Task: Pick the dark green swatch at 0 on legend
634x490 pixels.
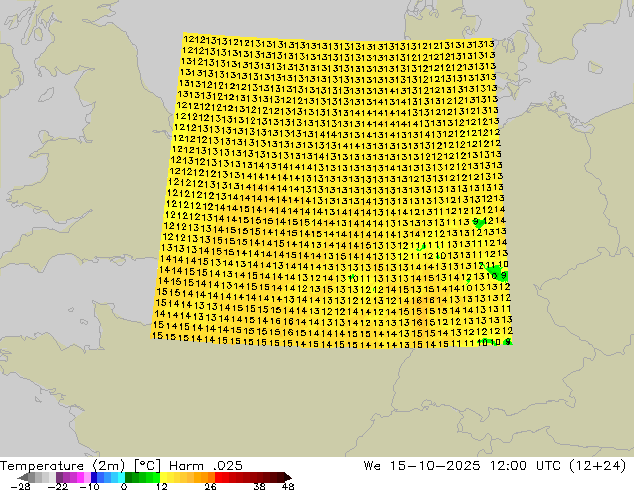Action: pyautogui.click(x=129, y=477)
